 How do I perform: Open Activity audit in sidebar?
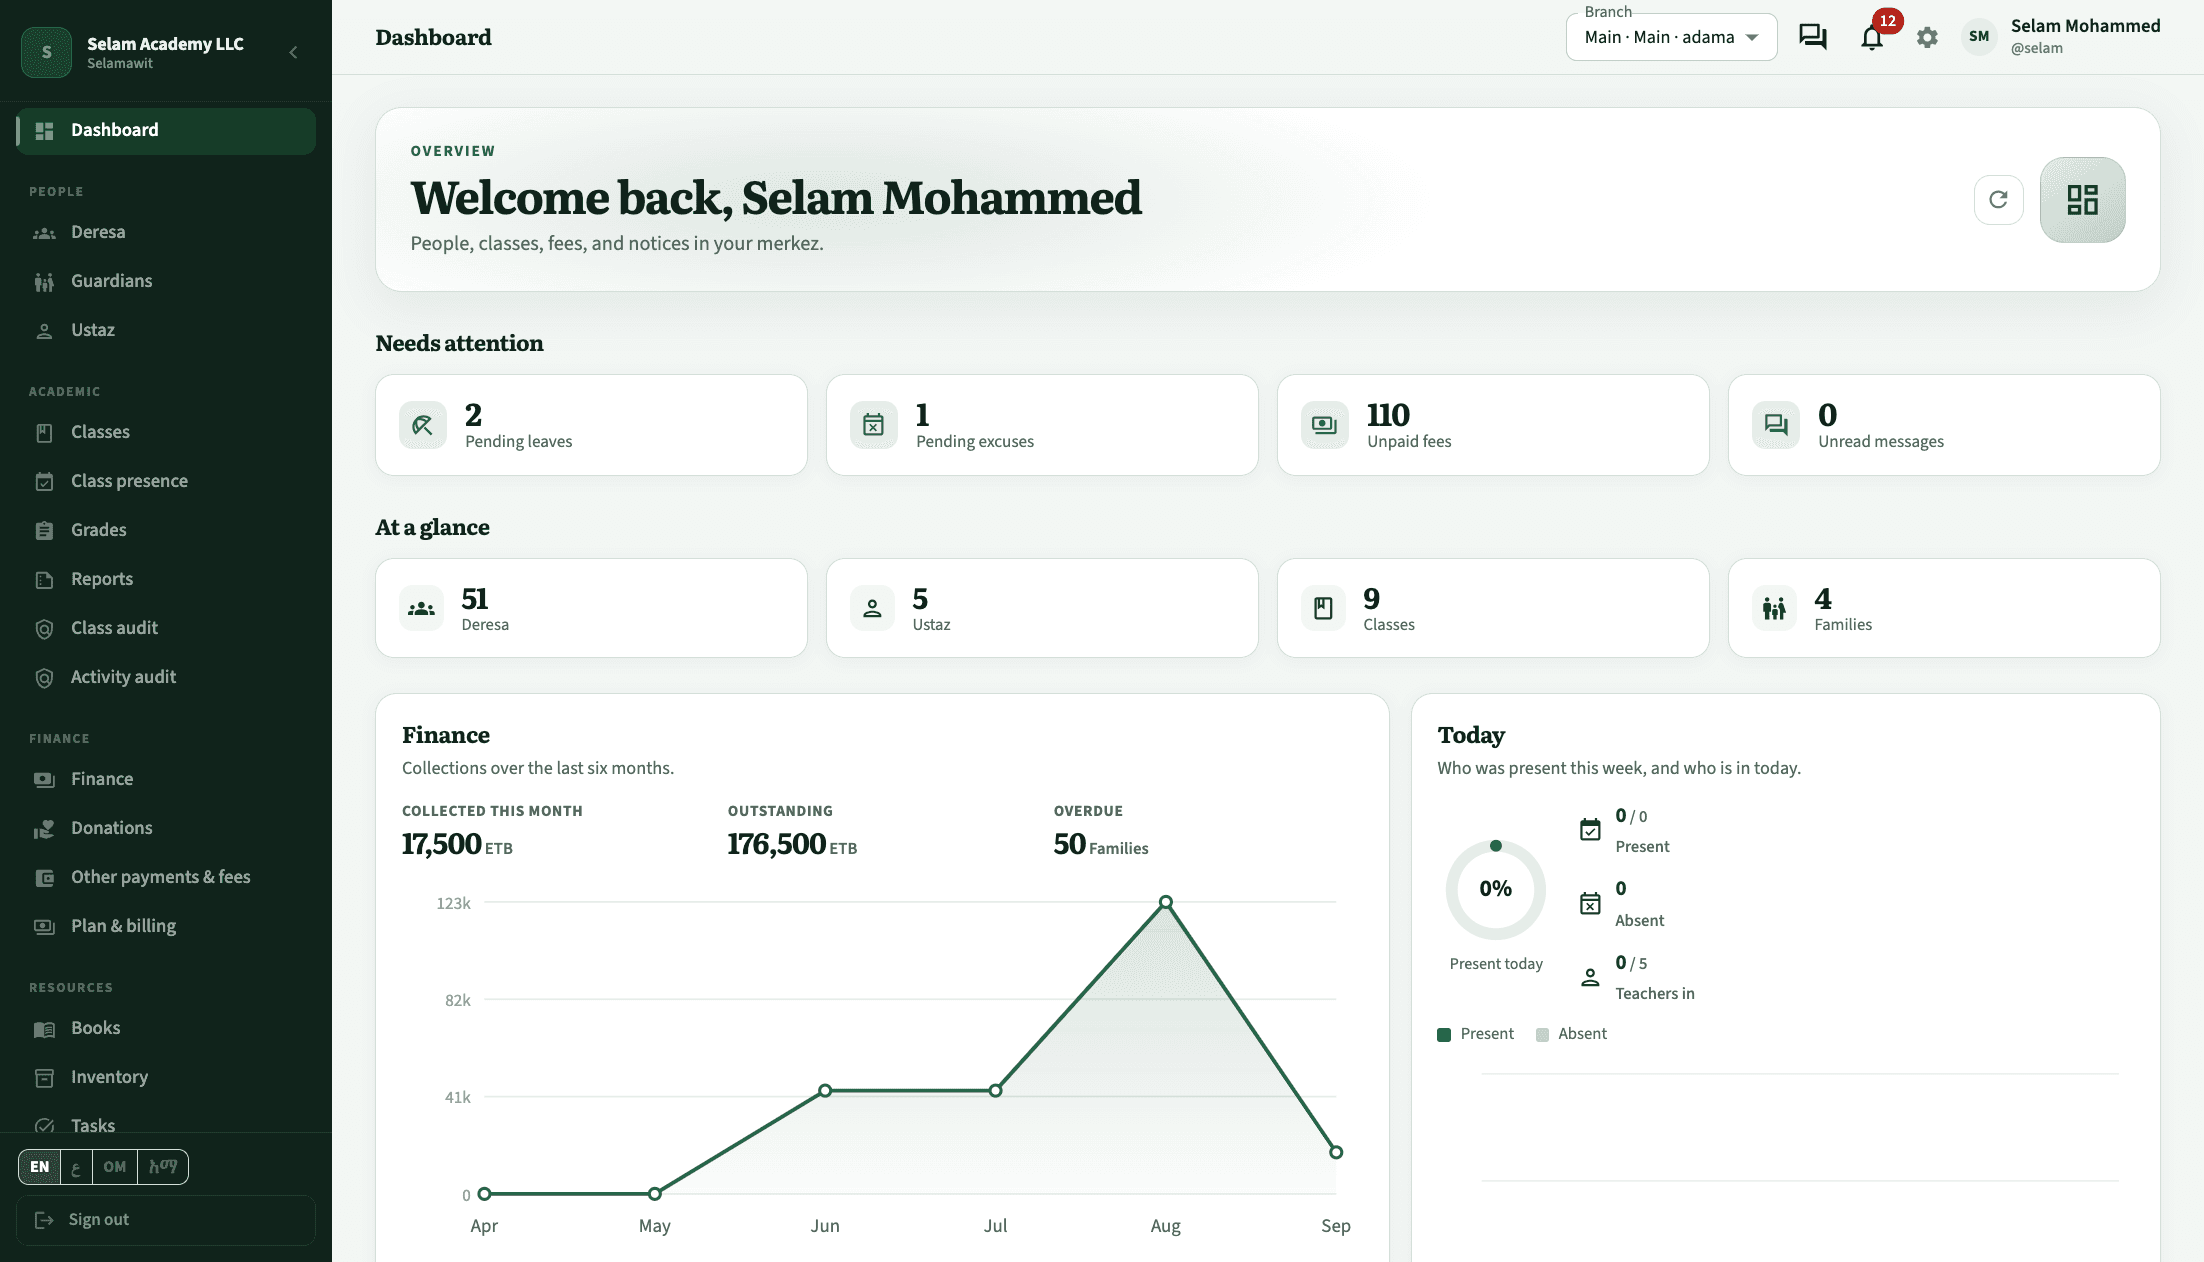click(x=166, y=677)
